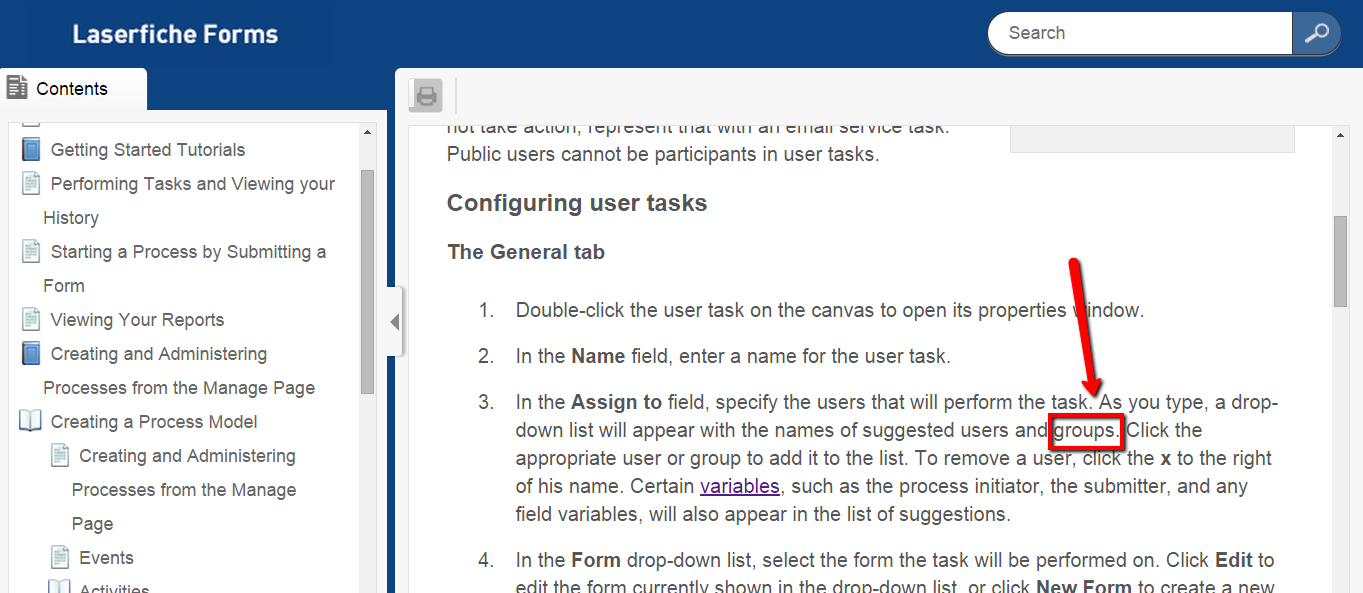1363x593 pixels.
Task: Focus the Search input field
Action: (x=1141, y=33)
